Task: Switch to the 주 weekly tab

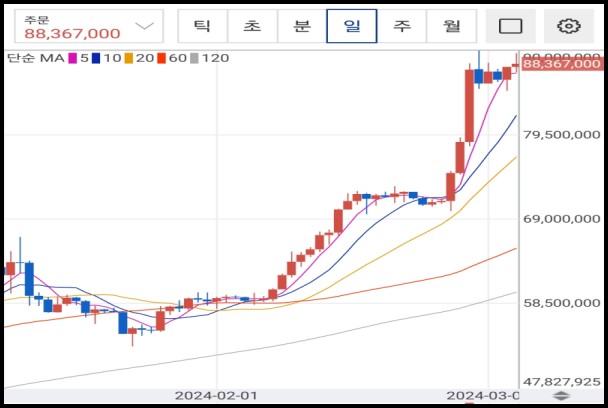Action: tap(402, 26)
